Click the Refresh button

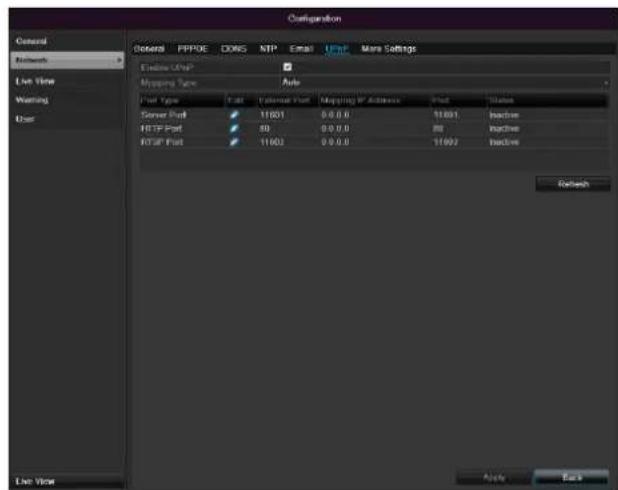(x=572, y=184)
